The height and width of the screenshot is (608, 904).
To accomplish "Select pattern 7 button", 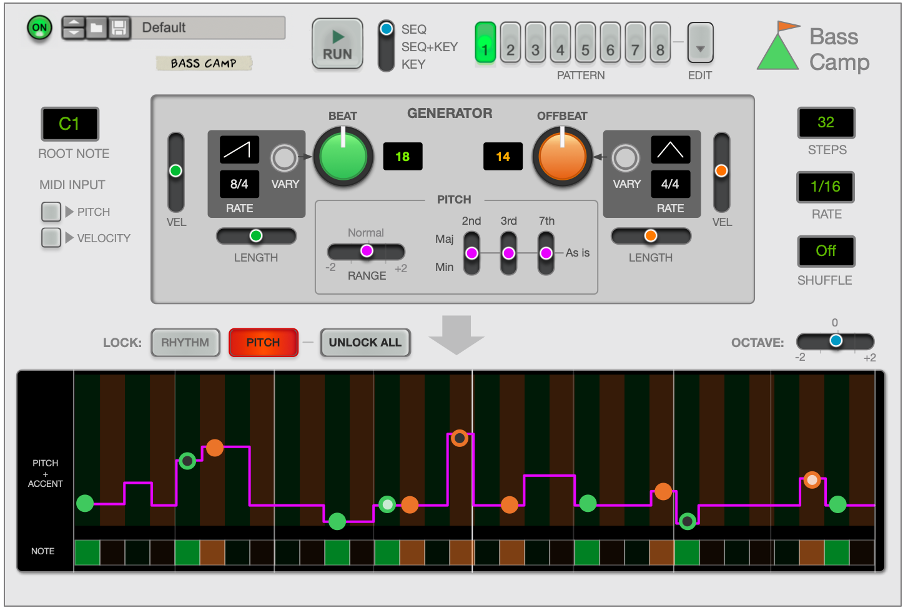I will [635, 43].
